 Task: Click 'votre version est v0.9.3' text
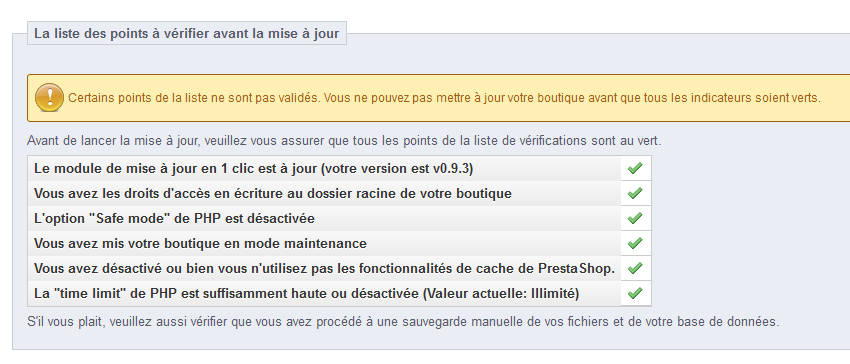coord(397,168)
